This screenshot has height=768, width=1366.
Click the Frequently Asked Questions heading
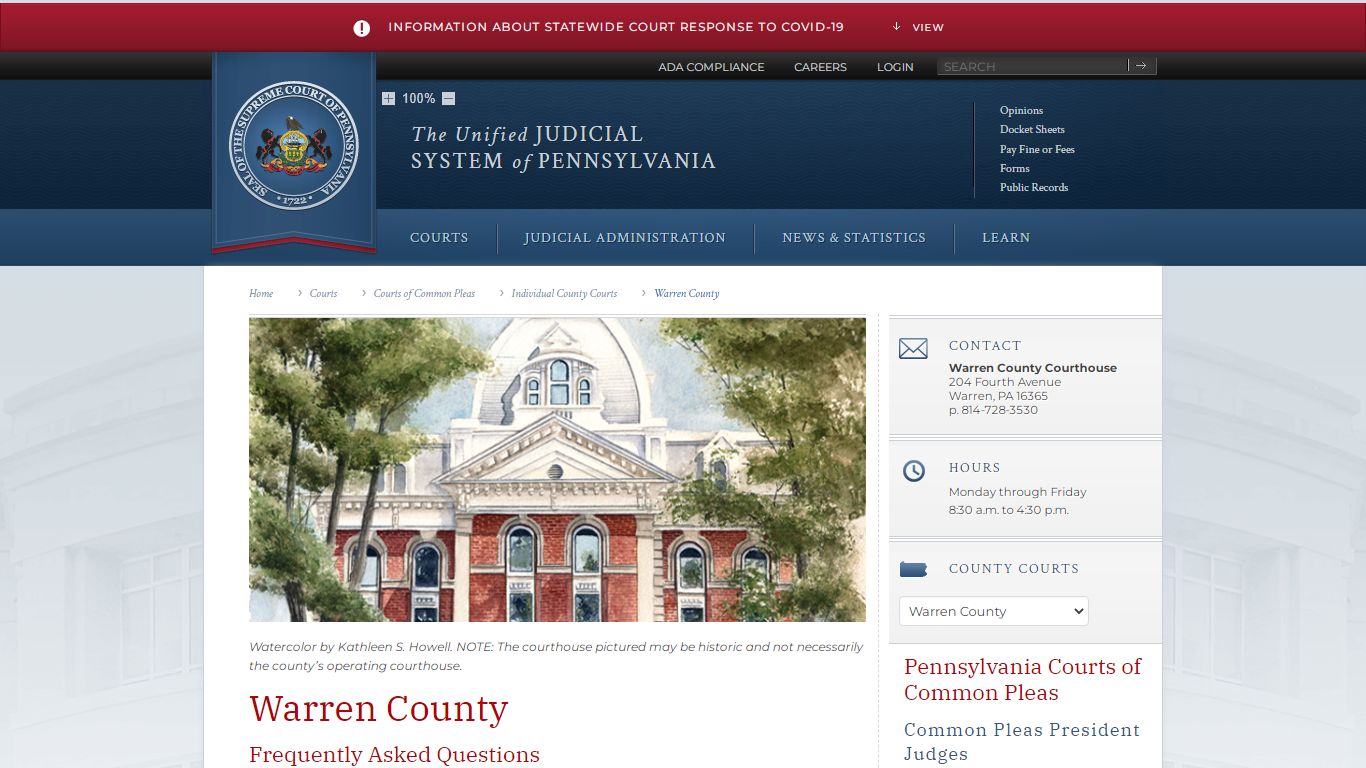click(394, 755)
